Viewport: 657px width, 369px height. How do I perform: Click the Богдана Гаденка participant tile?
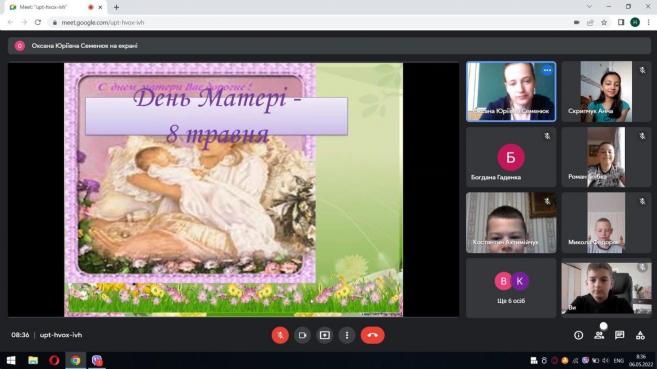coord(511,157)
